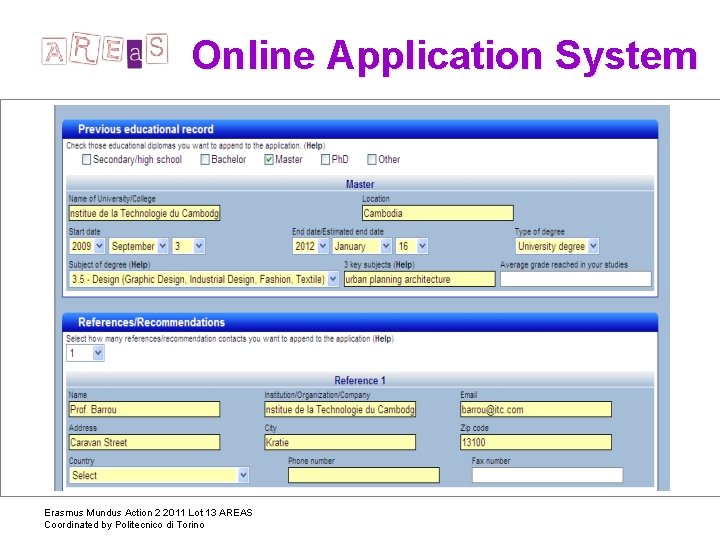Open the Type of degree dropdown

pyautogui.click(x=557, y=246)
